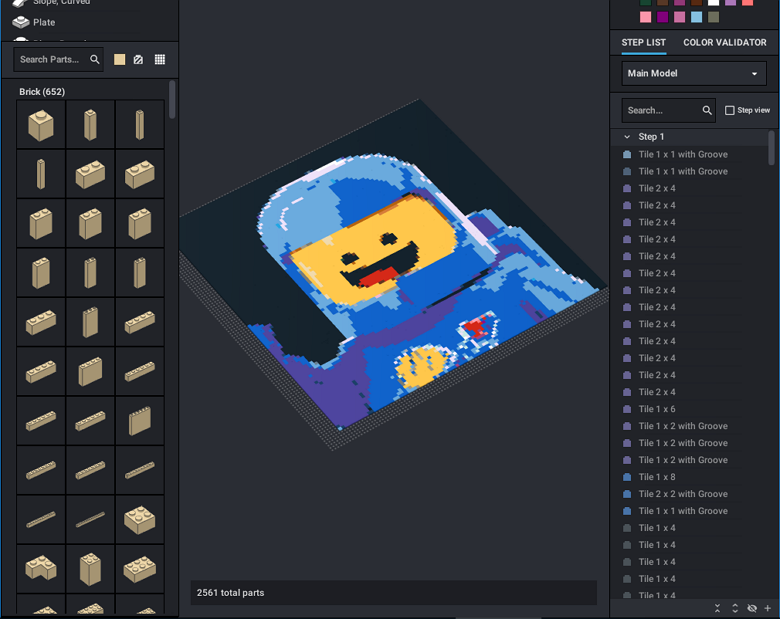The height and width of the screenshot is (619, 780).
Task: Switch to the STEP LIST tab
Action: coord(643,43)
